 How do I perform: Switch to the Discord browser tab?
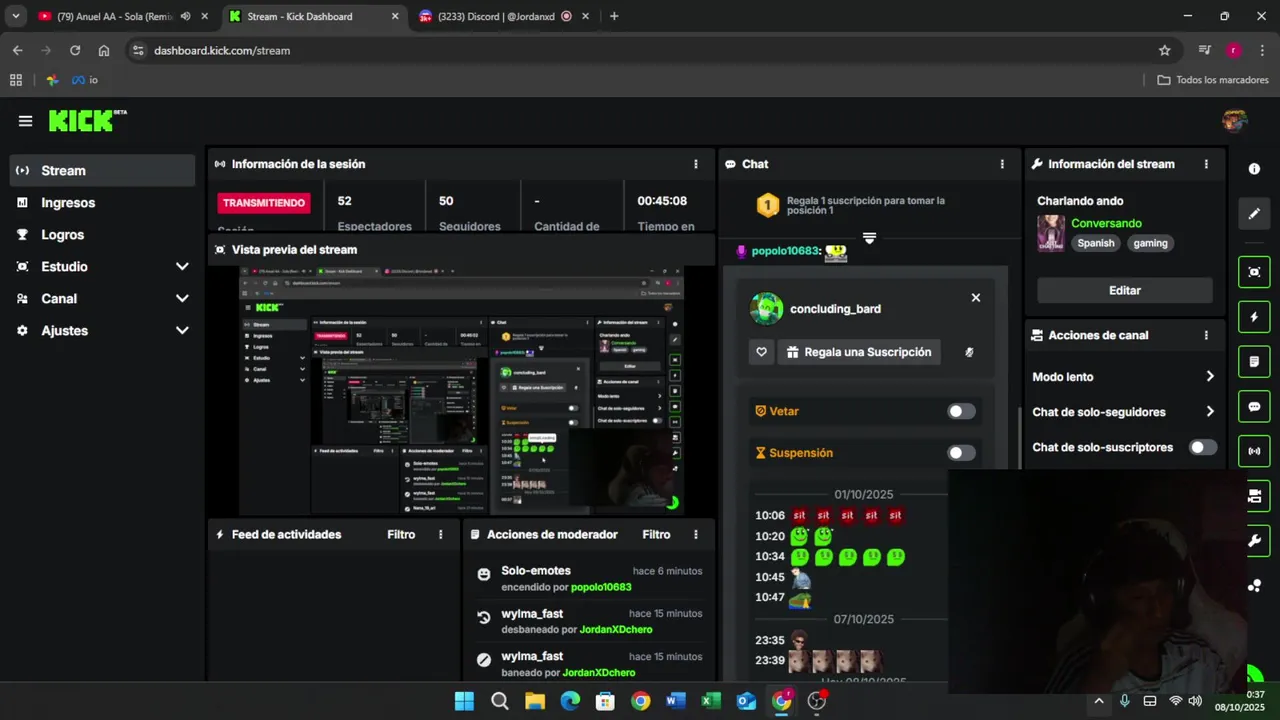[x=494, y=16]
